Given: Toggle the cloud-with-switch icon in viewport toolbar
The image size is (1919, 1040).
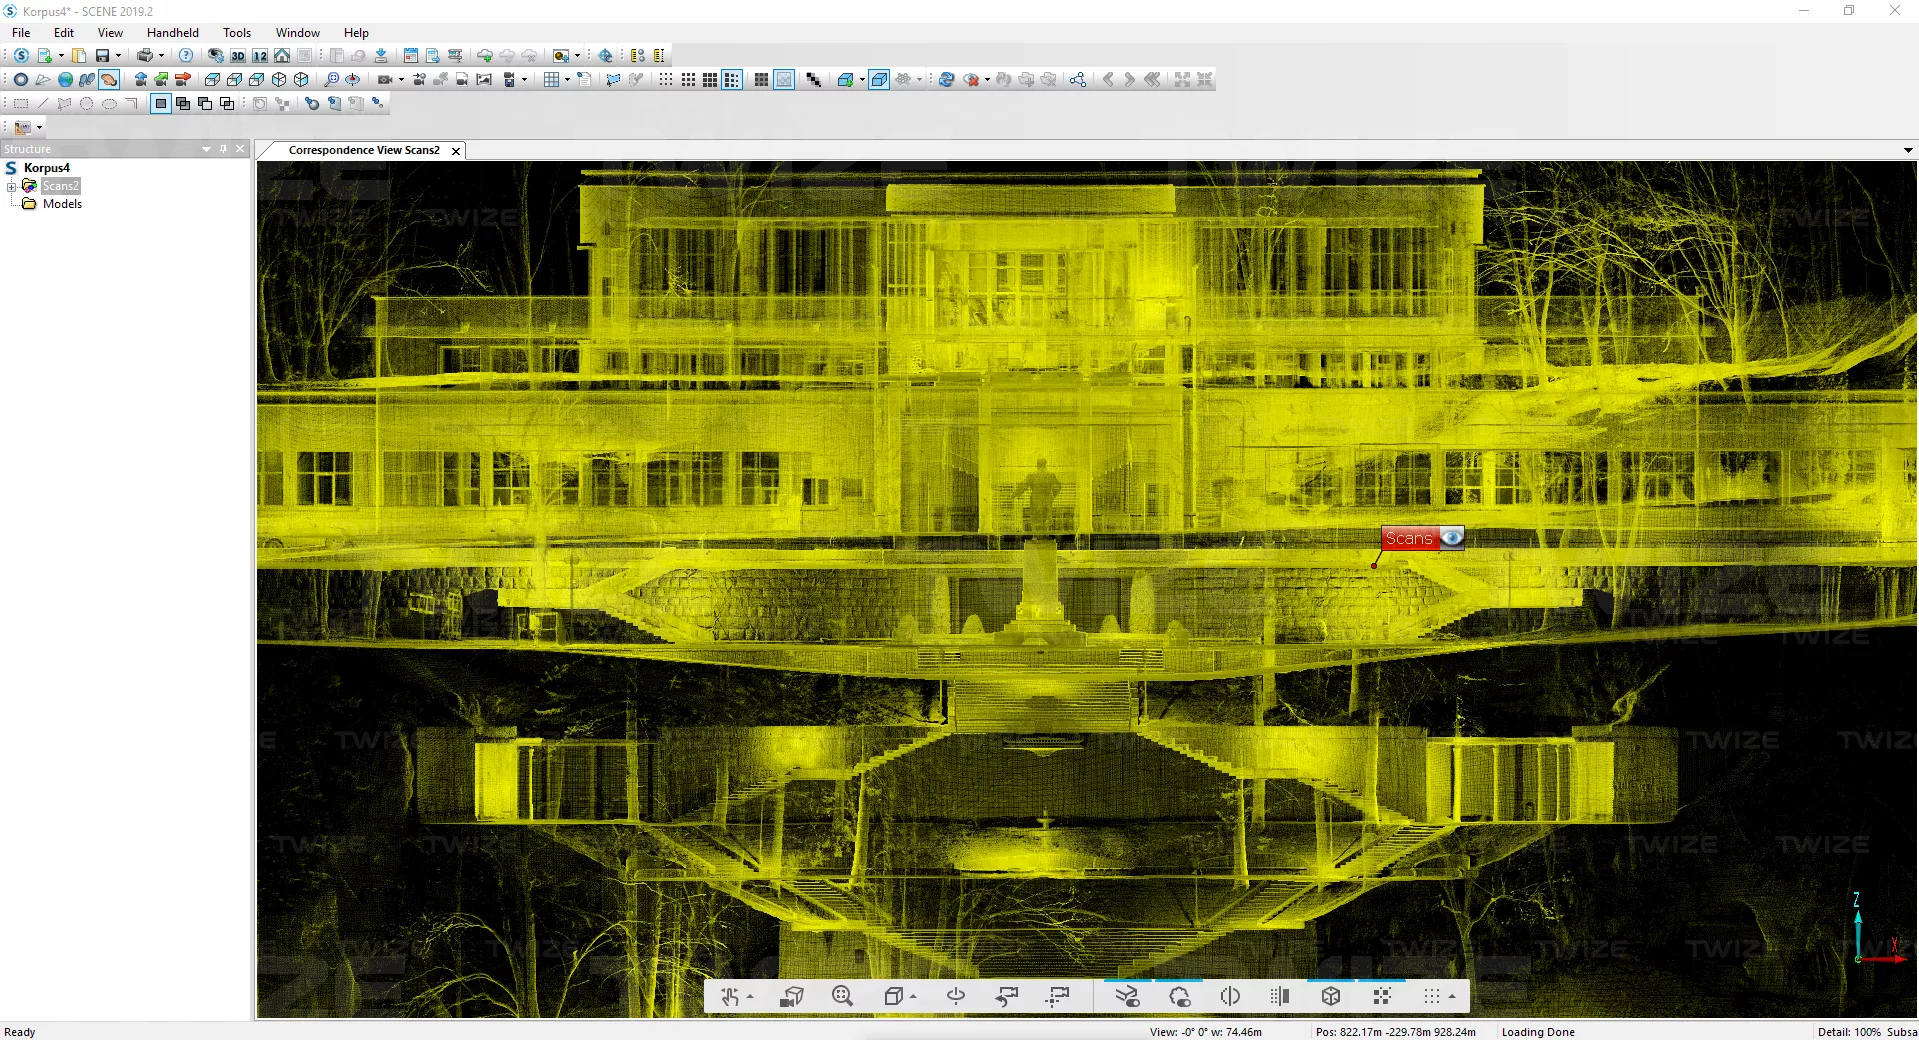Looking at the screenshot, I should pyautogui.click(x=1179, y=996).
